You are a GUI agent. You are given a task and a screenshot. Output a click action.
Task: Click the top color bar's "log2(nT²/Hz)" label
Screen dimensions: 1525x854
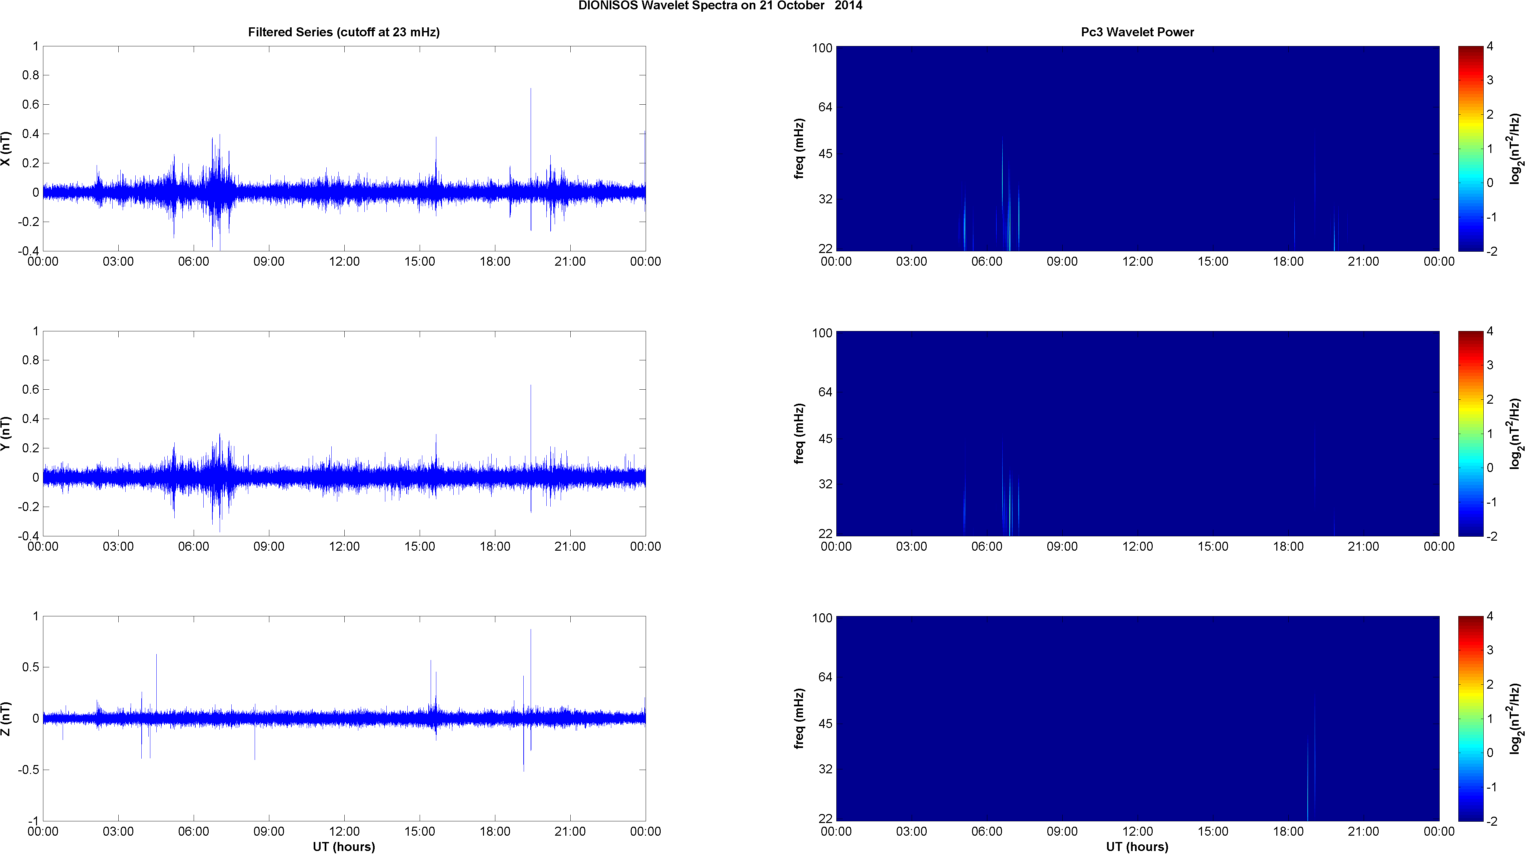(1516, 149)
